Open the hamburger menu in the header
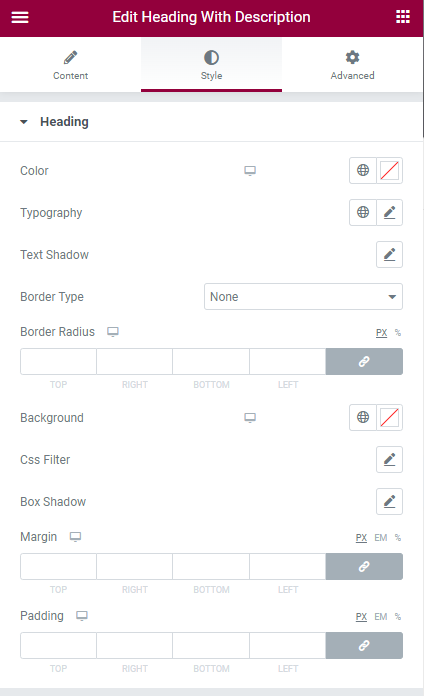This screenshot has height=696, width=424. pyautogui.click(x=20, y=17)
